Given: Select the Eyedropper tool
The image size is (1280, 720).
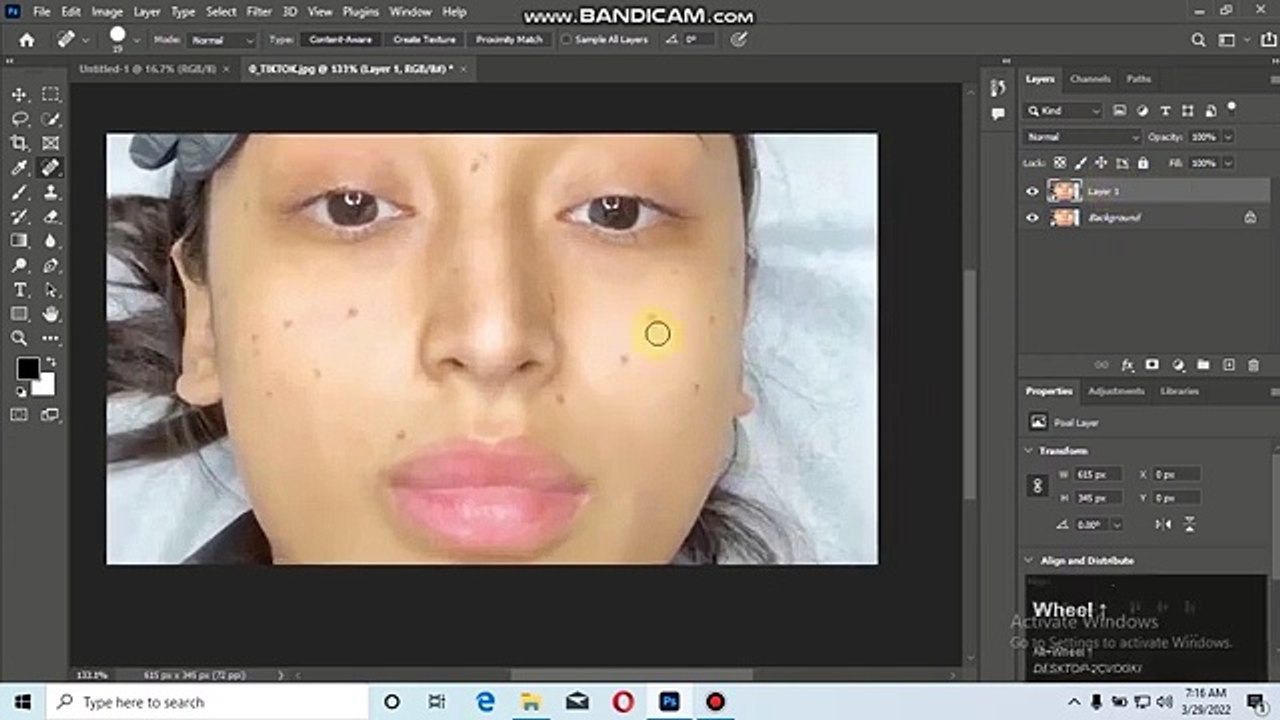Looking at the screenshot, I should (x=19, y=168).
